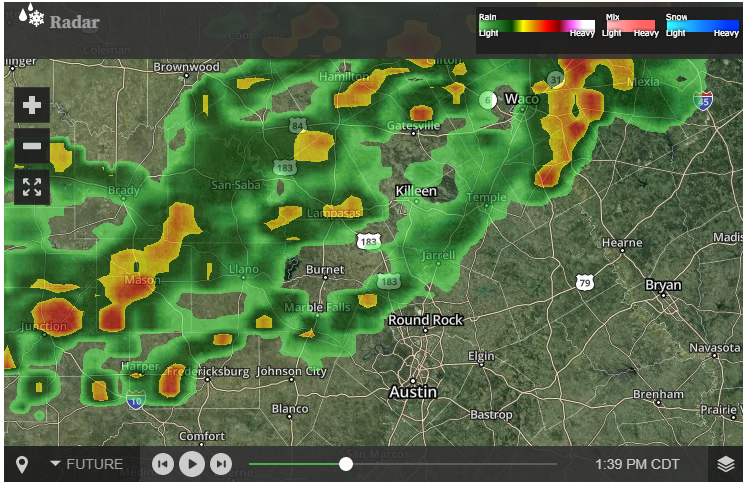Skip to next radar frame
The width and height of the screenshot is (743, 486).
tap(221, 464)
